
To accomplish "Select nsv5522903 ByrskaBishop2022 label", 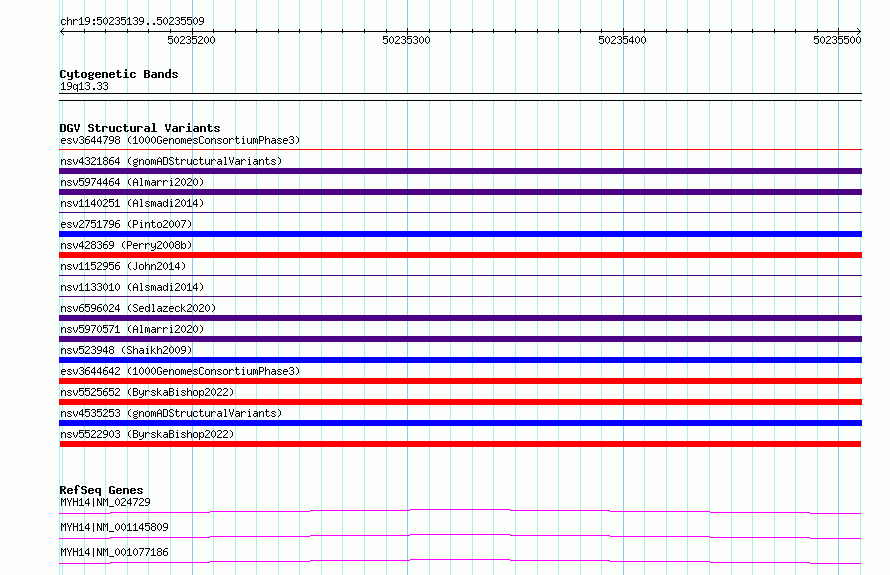I will tap(147, 434).
